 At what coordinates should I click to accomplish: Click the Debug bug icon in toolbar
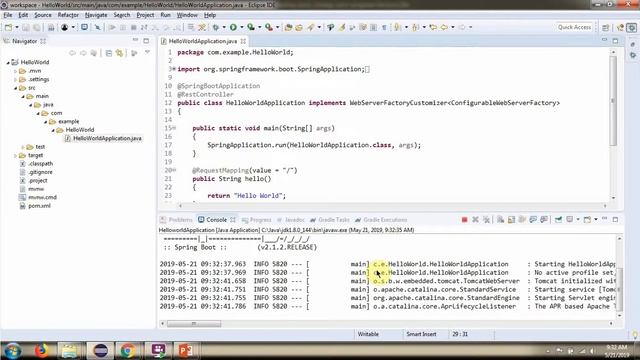[216, 27]
